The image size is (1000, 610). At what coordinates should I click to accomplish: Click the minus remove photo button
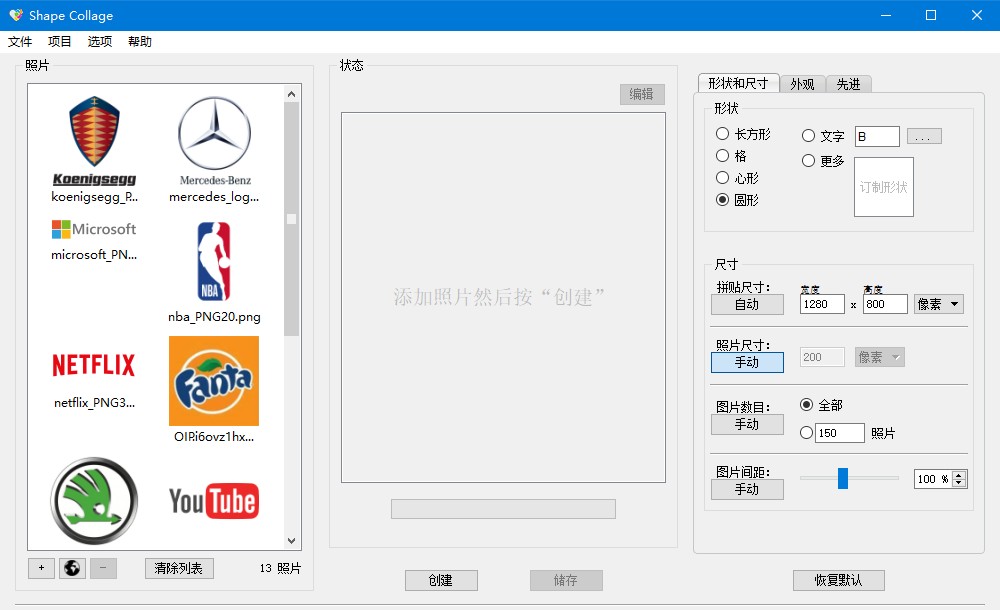pyautogui.click(x=103, y=568)
